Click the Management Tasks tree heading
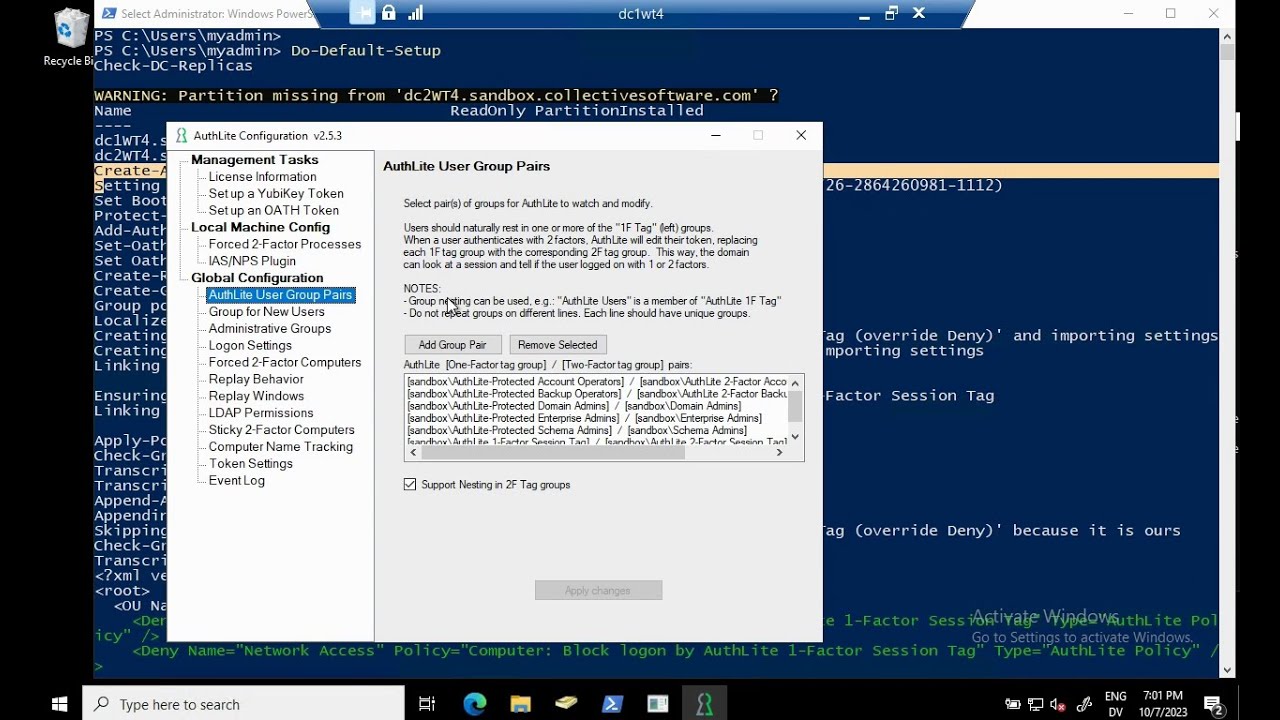Viewport: 1280px width, 720px height. [x=254, y=160]
